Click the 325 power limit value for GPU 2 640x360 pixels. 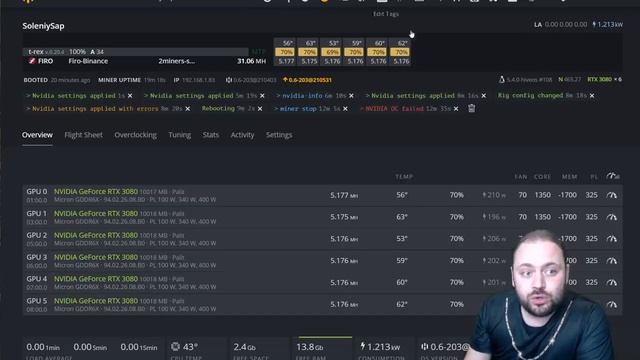pos(591,239)
